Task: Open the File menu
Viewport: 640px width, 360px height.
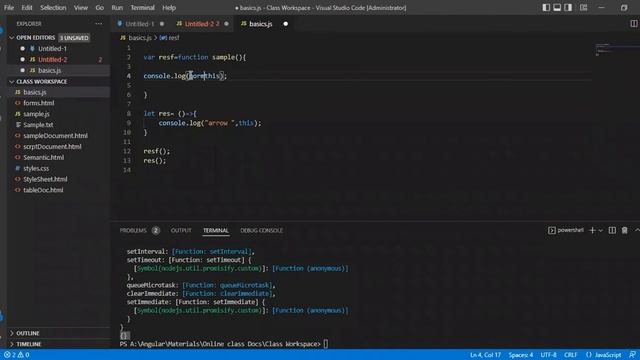Action: pos(9,8)
